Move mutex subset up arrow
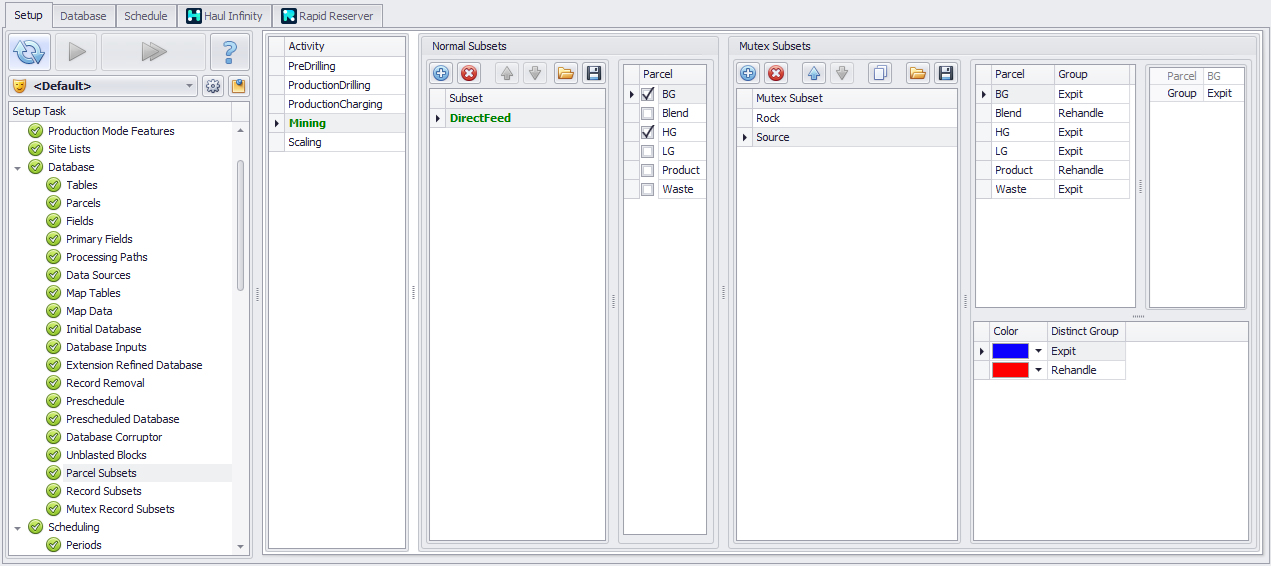Screen dimensions: 1271x566 (814, 73)
